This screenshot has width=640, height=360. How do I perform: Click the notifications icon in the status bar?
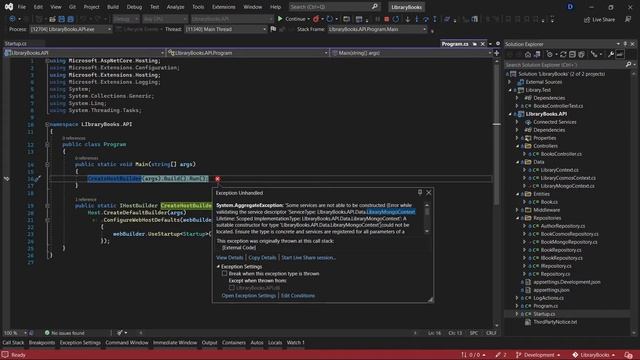click(x=629, y=355)
